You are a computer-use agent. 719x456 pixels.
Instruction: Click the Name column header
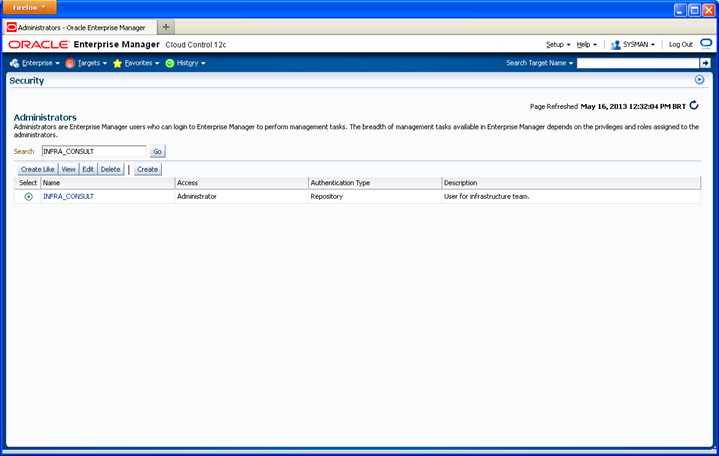(108, 183)
